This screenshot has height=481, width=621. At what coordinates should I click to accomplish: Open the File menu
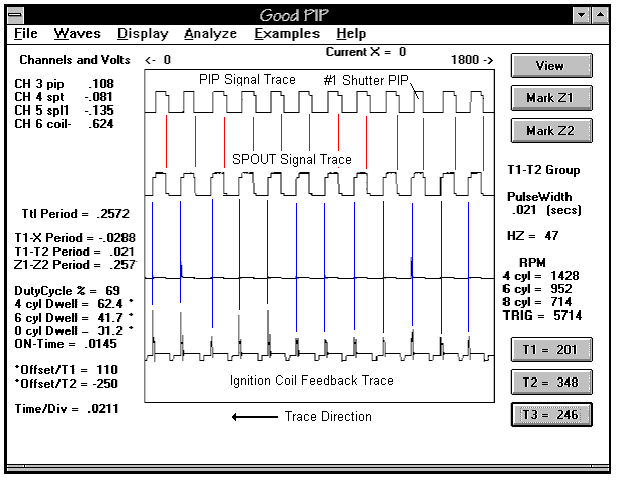pyautogui.click(x=26, y=34)
